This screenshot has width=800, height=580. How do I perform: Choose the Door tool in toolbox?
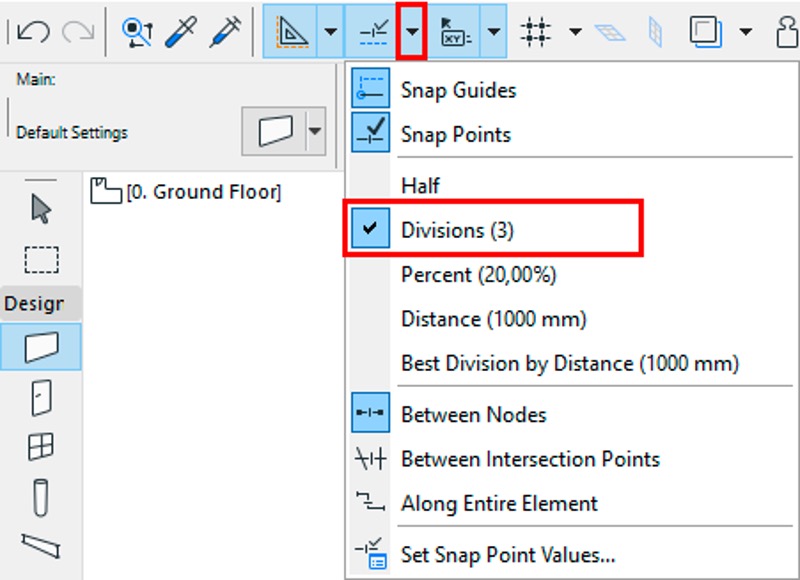[41, 398]
